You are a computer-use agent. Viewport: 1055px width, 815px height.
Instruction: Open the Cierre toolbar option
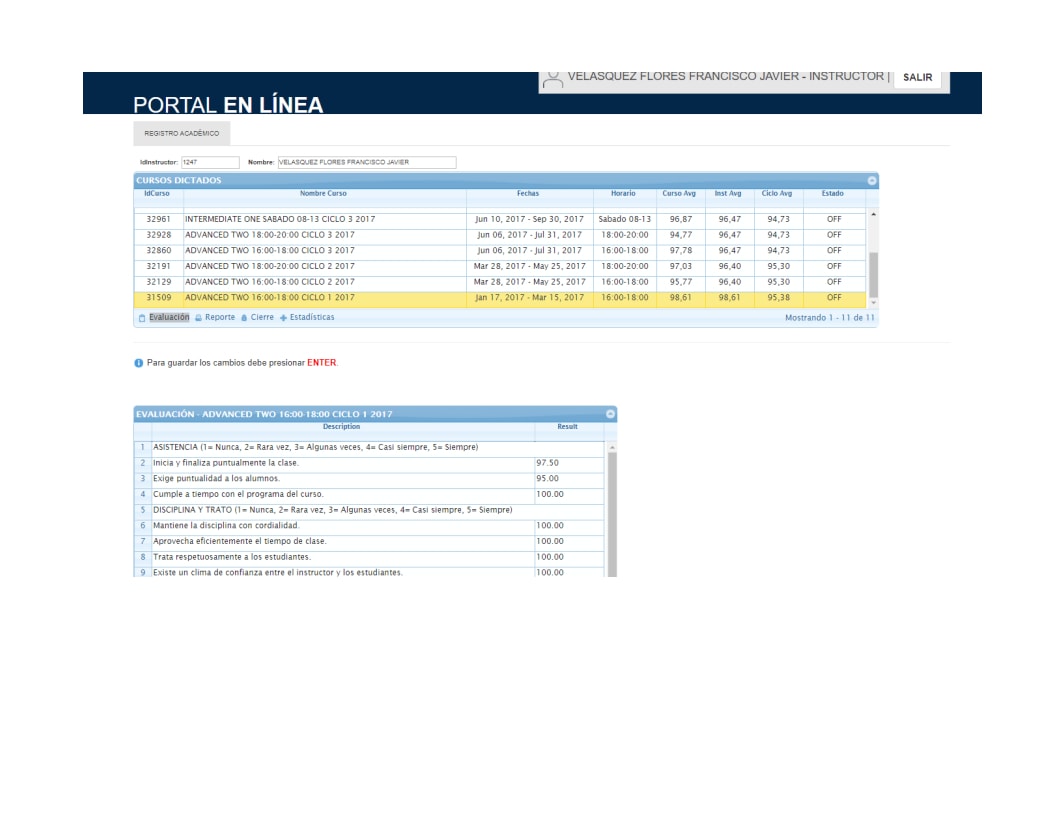262,317
